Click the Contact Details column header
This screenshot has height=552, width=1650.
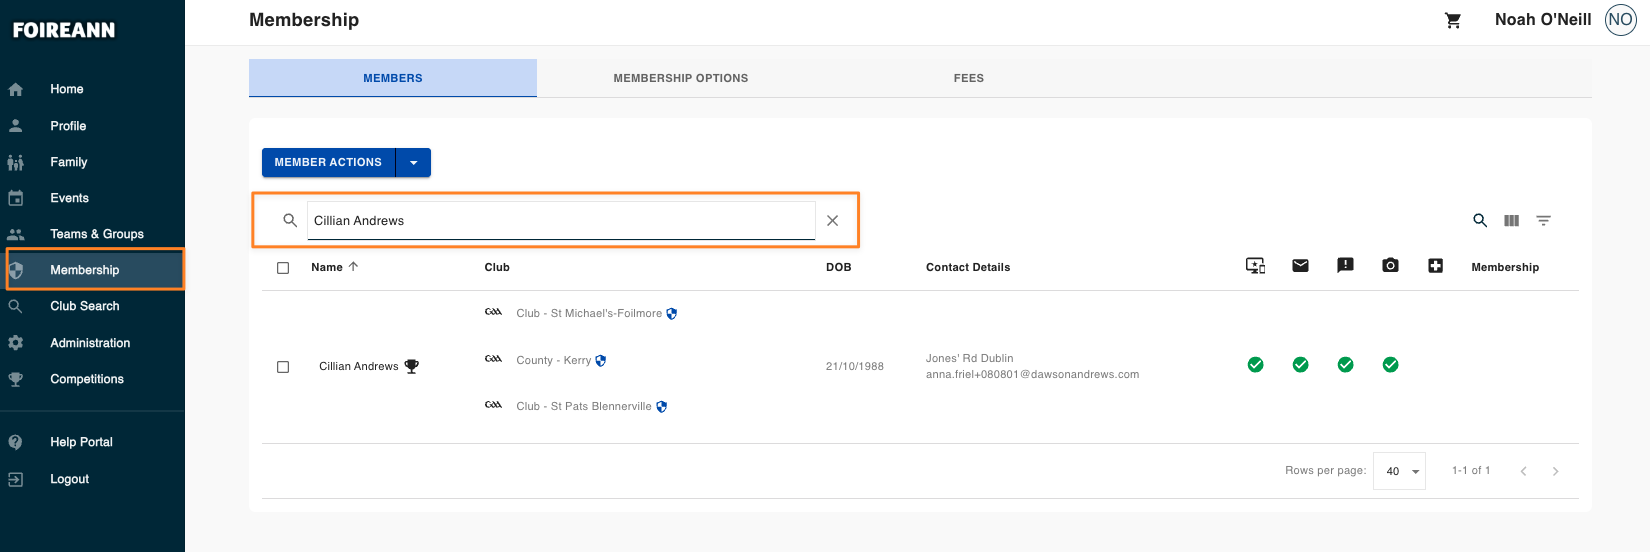tap(968, 267)
